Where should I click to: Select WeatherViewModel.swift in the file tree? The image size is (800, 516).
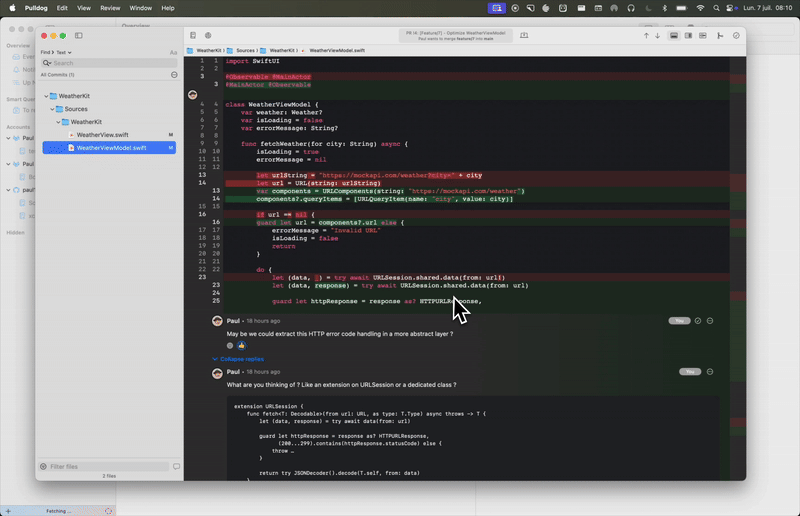tap(109, 148)
